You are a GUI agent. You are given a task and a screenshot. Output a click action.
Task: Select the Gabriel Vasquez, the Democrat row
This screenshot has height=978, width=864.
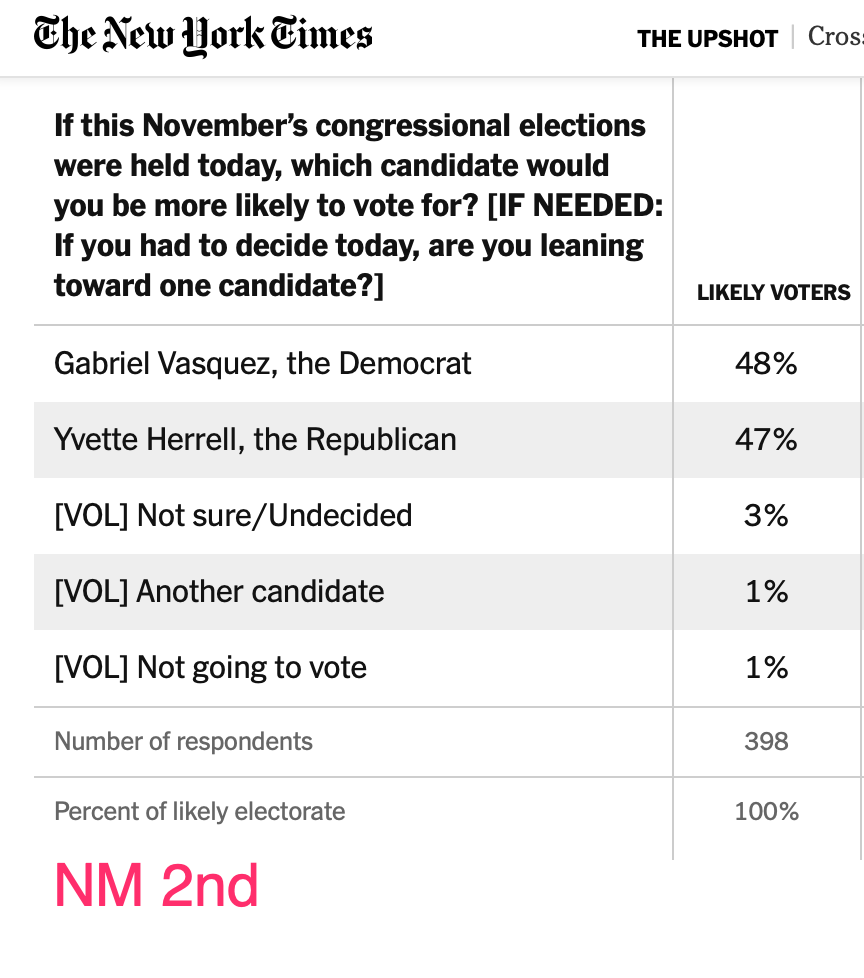point(262,363)
